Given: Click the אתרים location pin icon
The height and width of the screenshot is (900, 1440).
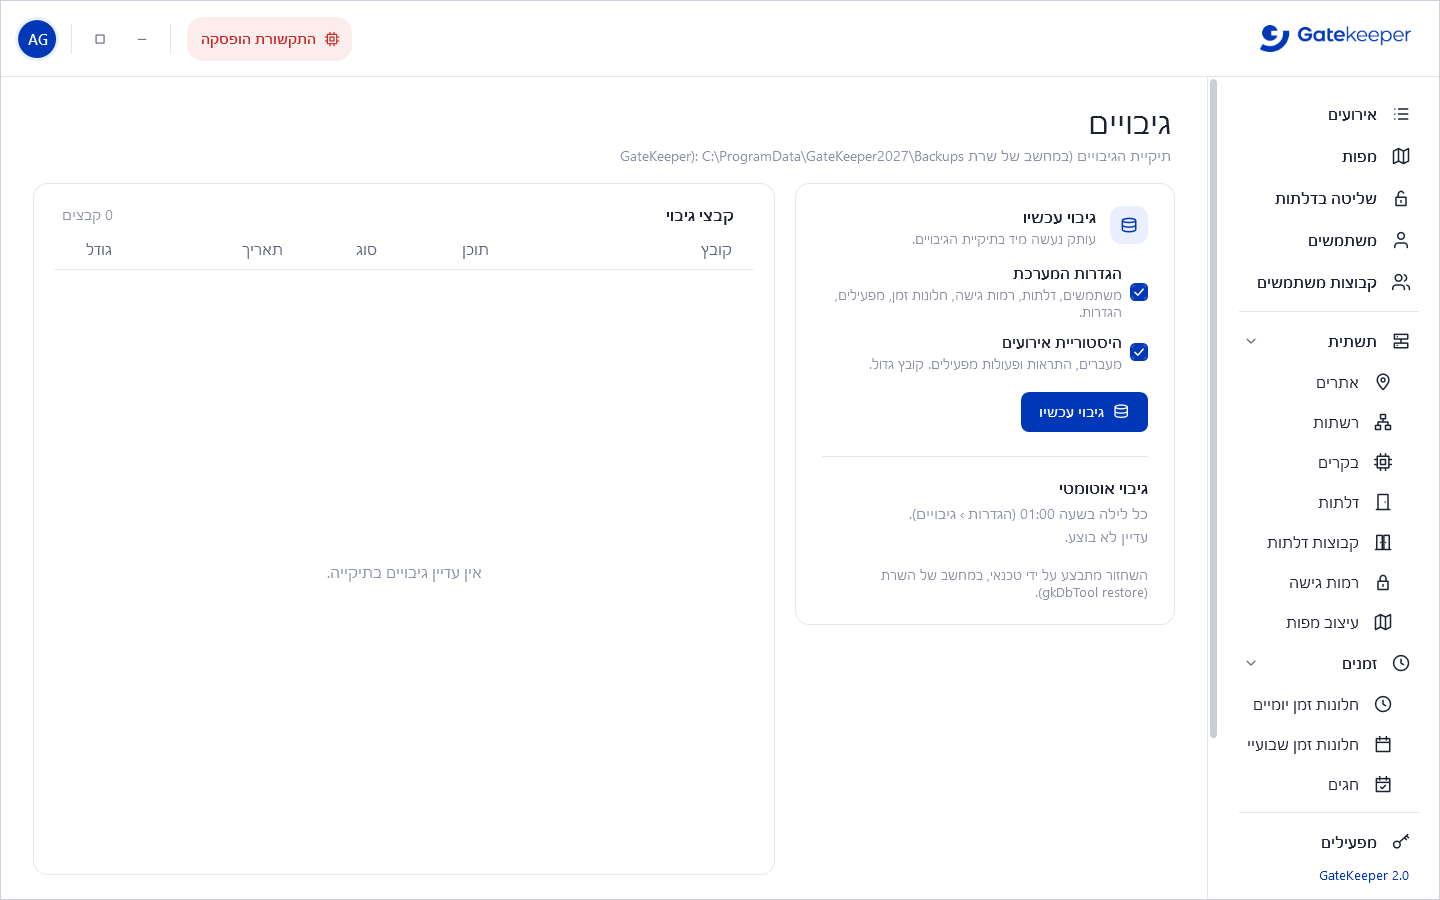Looking at the screenshot, I should point(1383,383).
